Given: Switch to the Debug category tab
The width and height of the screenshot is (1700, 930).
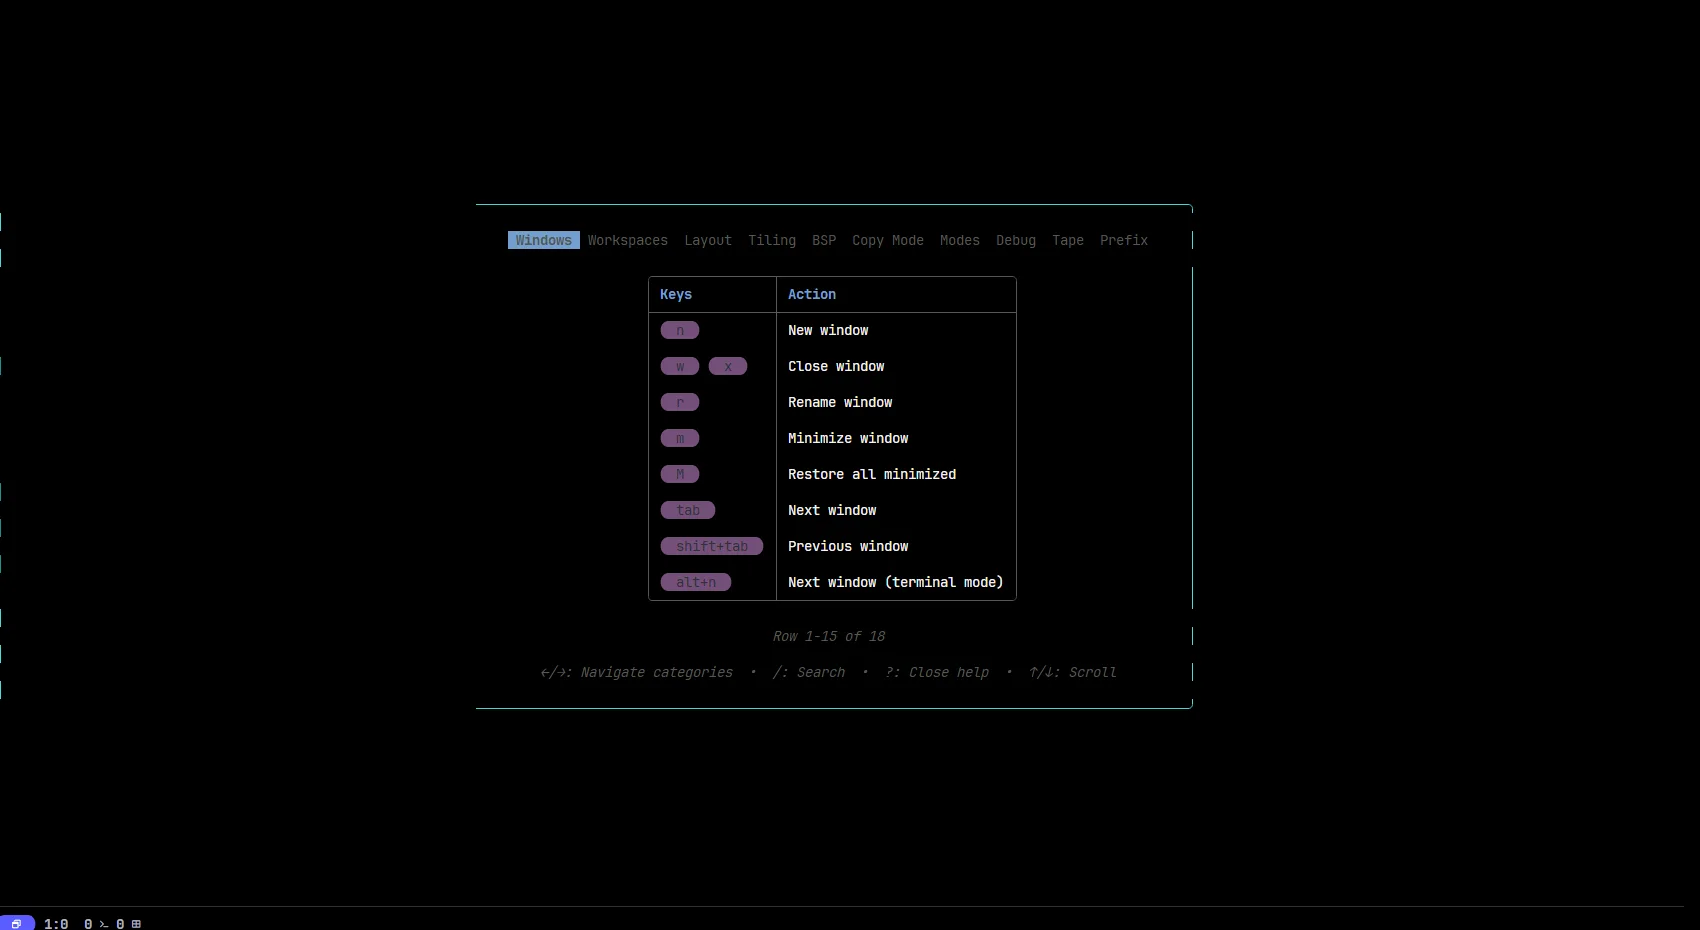Looking at the screenshot, I should [1016, 240].
